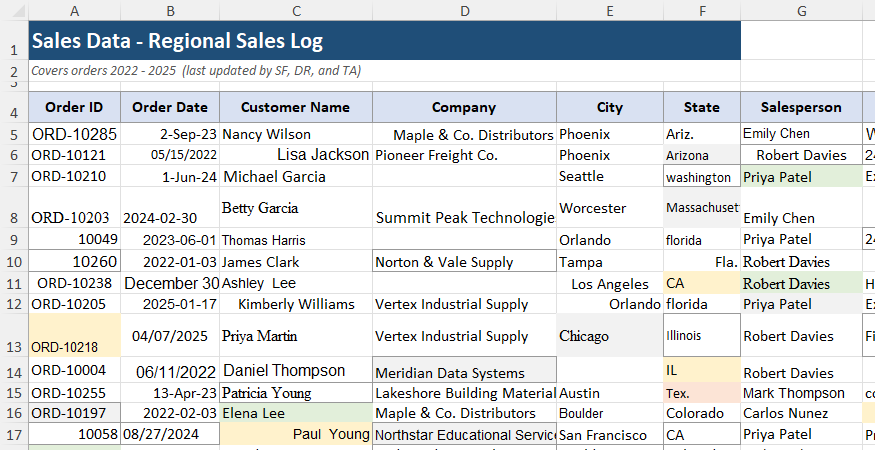Click the Sales Data title cell
The width and height of the screenshot is (875, 450).
pos(384,41)
